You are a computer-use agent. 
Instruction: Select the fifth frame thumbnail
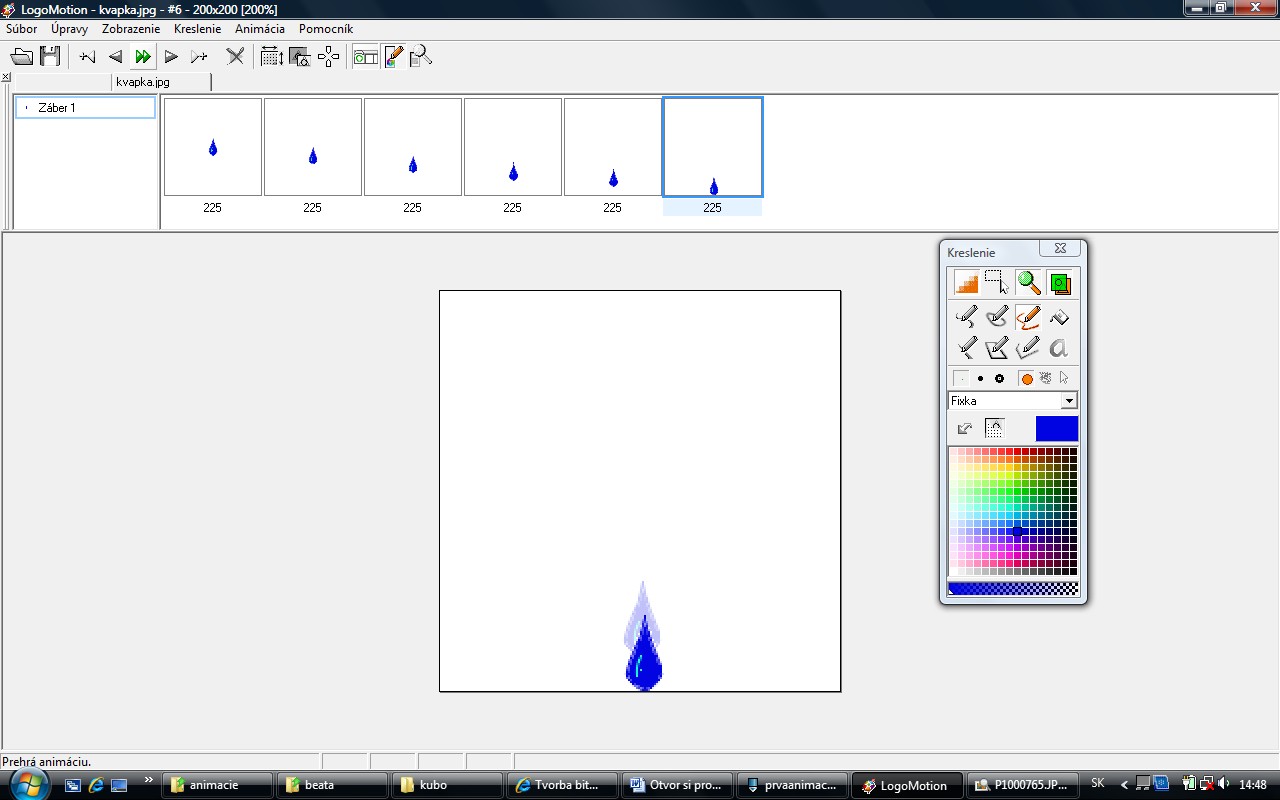[x=613, y=147]
